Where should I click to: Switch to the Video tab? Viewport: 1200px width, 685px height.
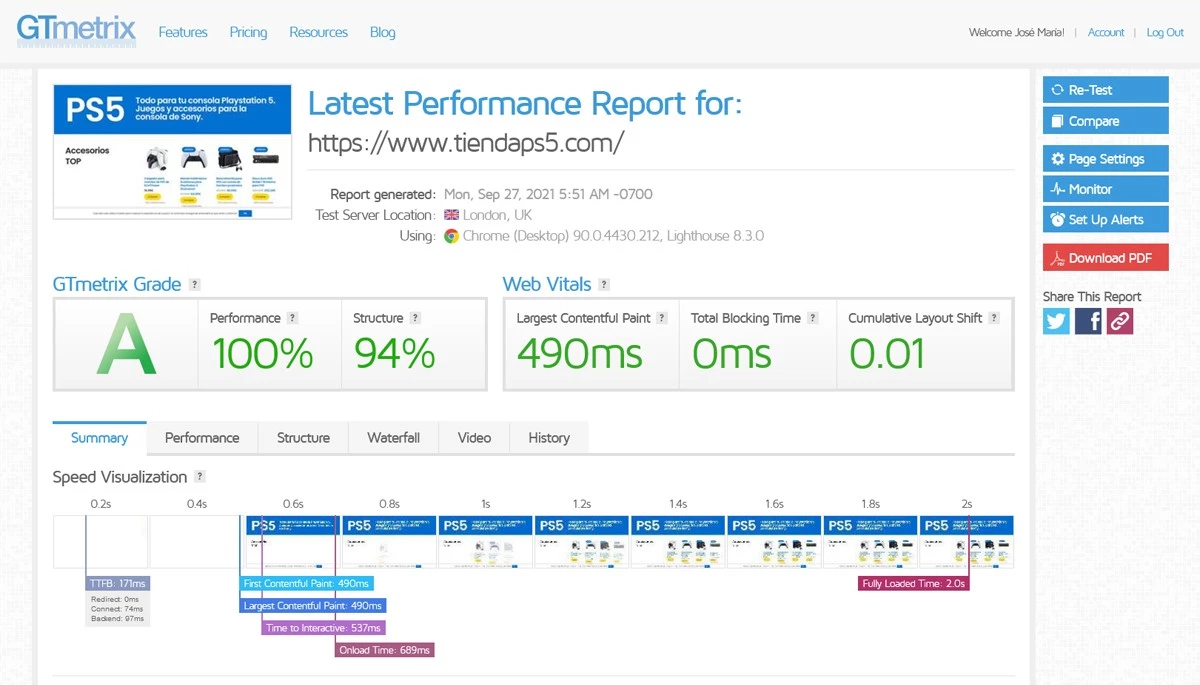click(474, 438)
